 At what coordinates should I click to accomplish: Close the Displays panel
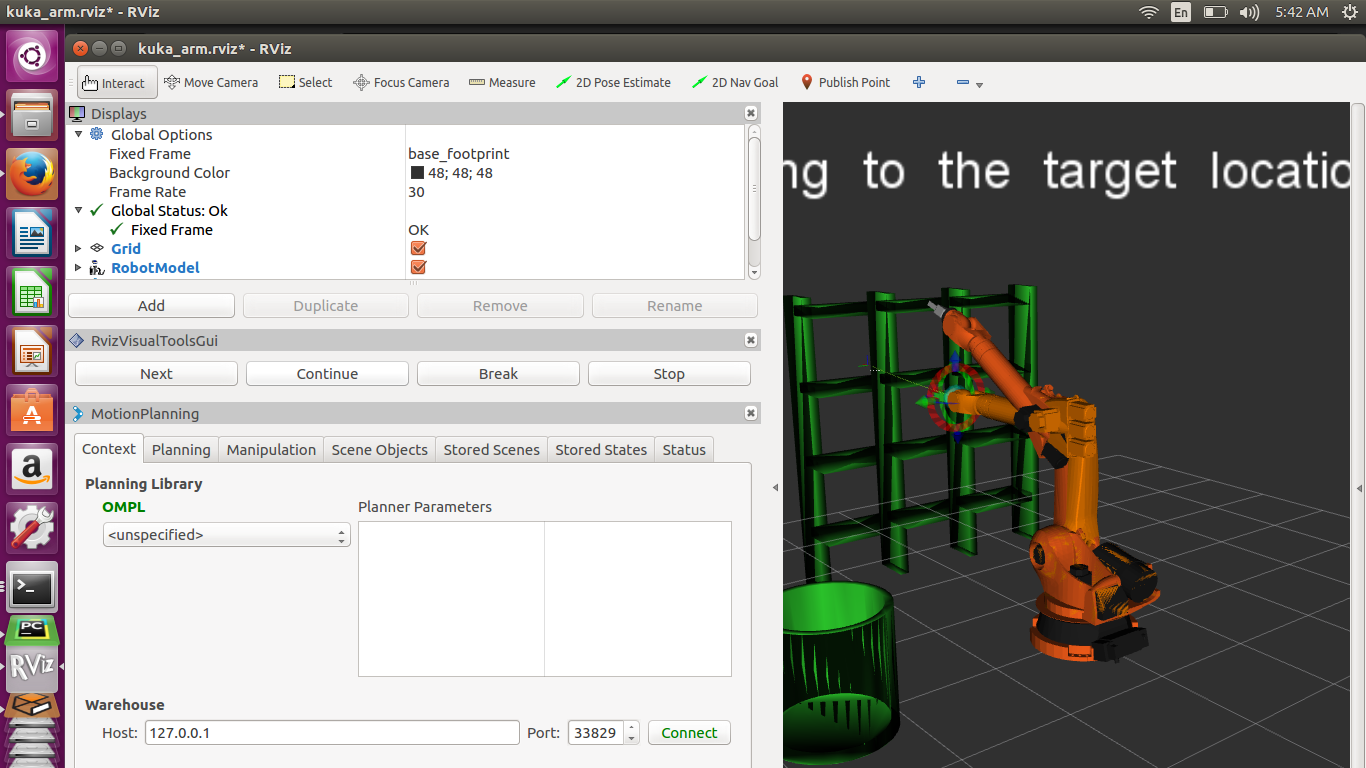[x=751, y=114]
